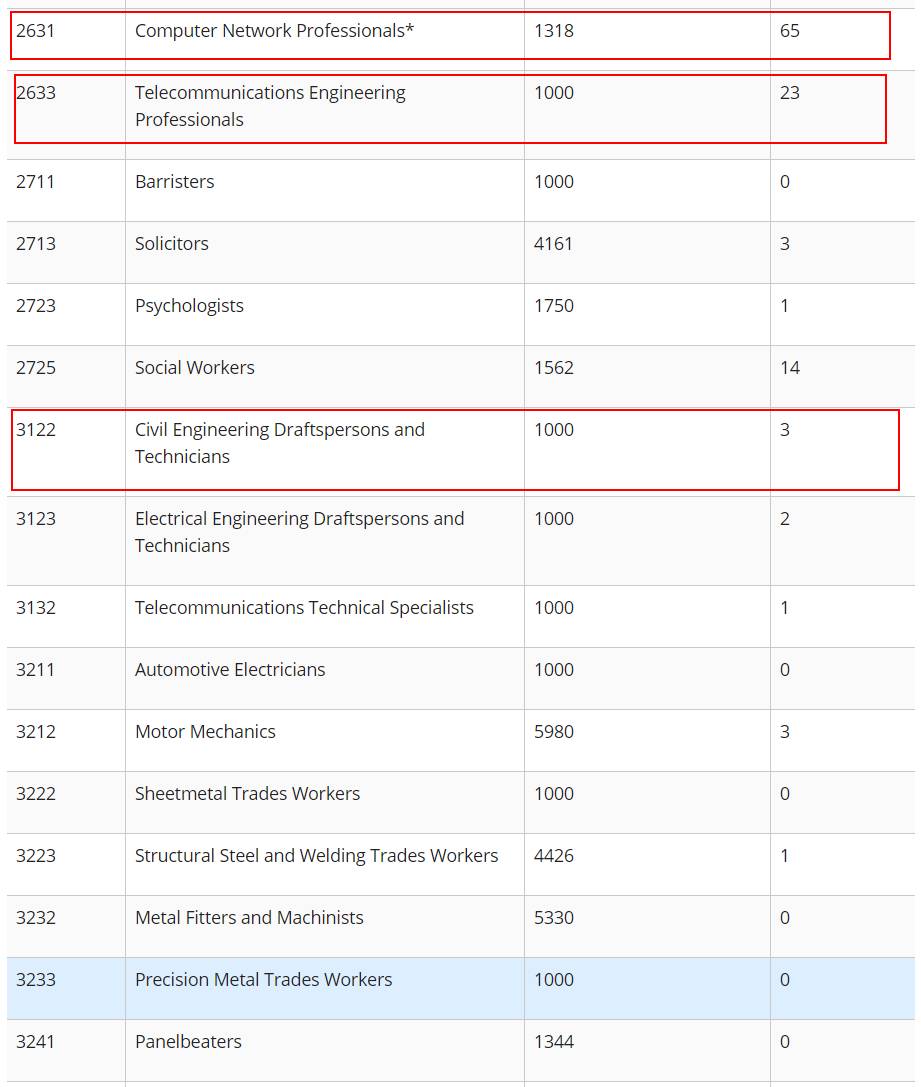Click Telecommunications Technical Specialists row
921x1087 pixels.
[x=304, y=608]
